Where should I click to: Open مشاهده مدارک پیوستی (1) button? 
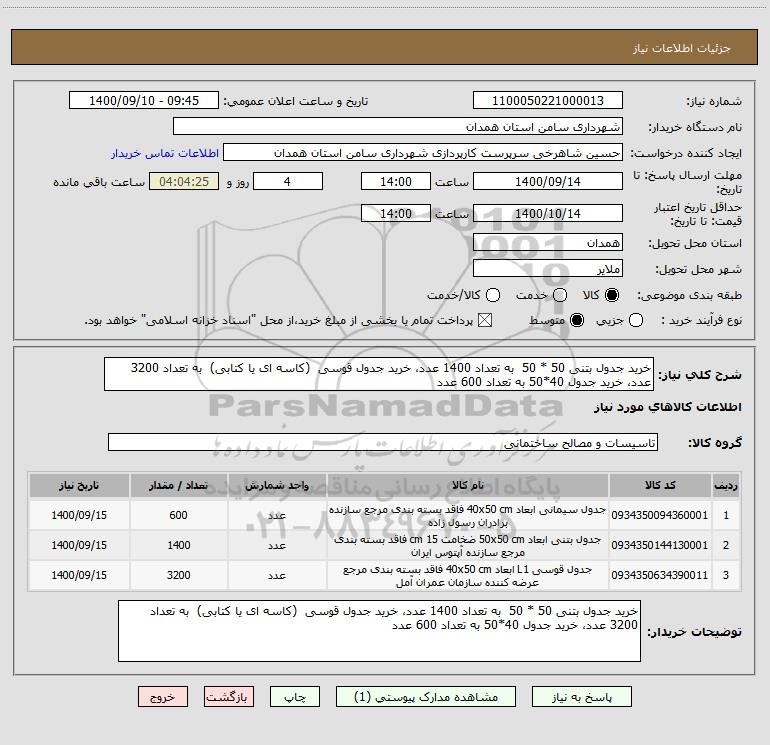pyautogui.click(x=426, y=696)
